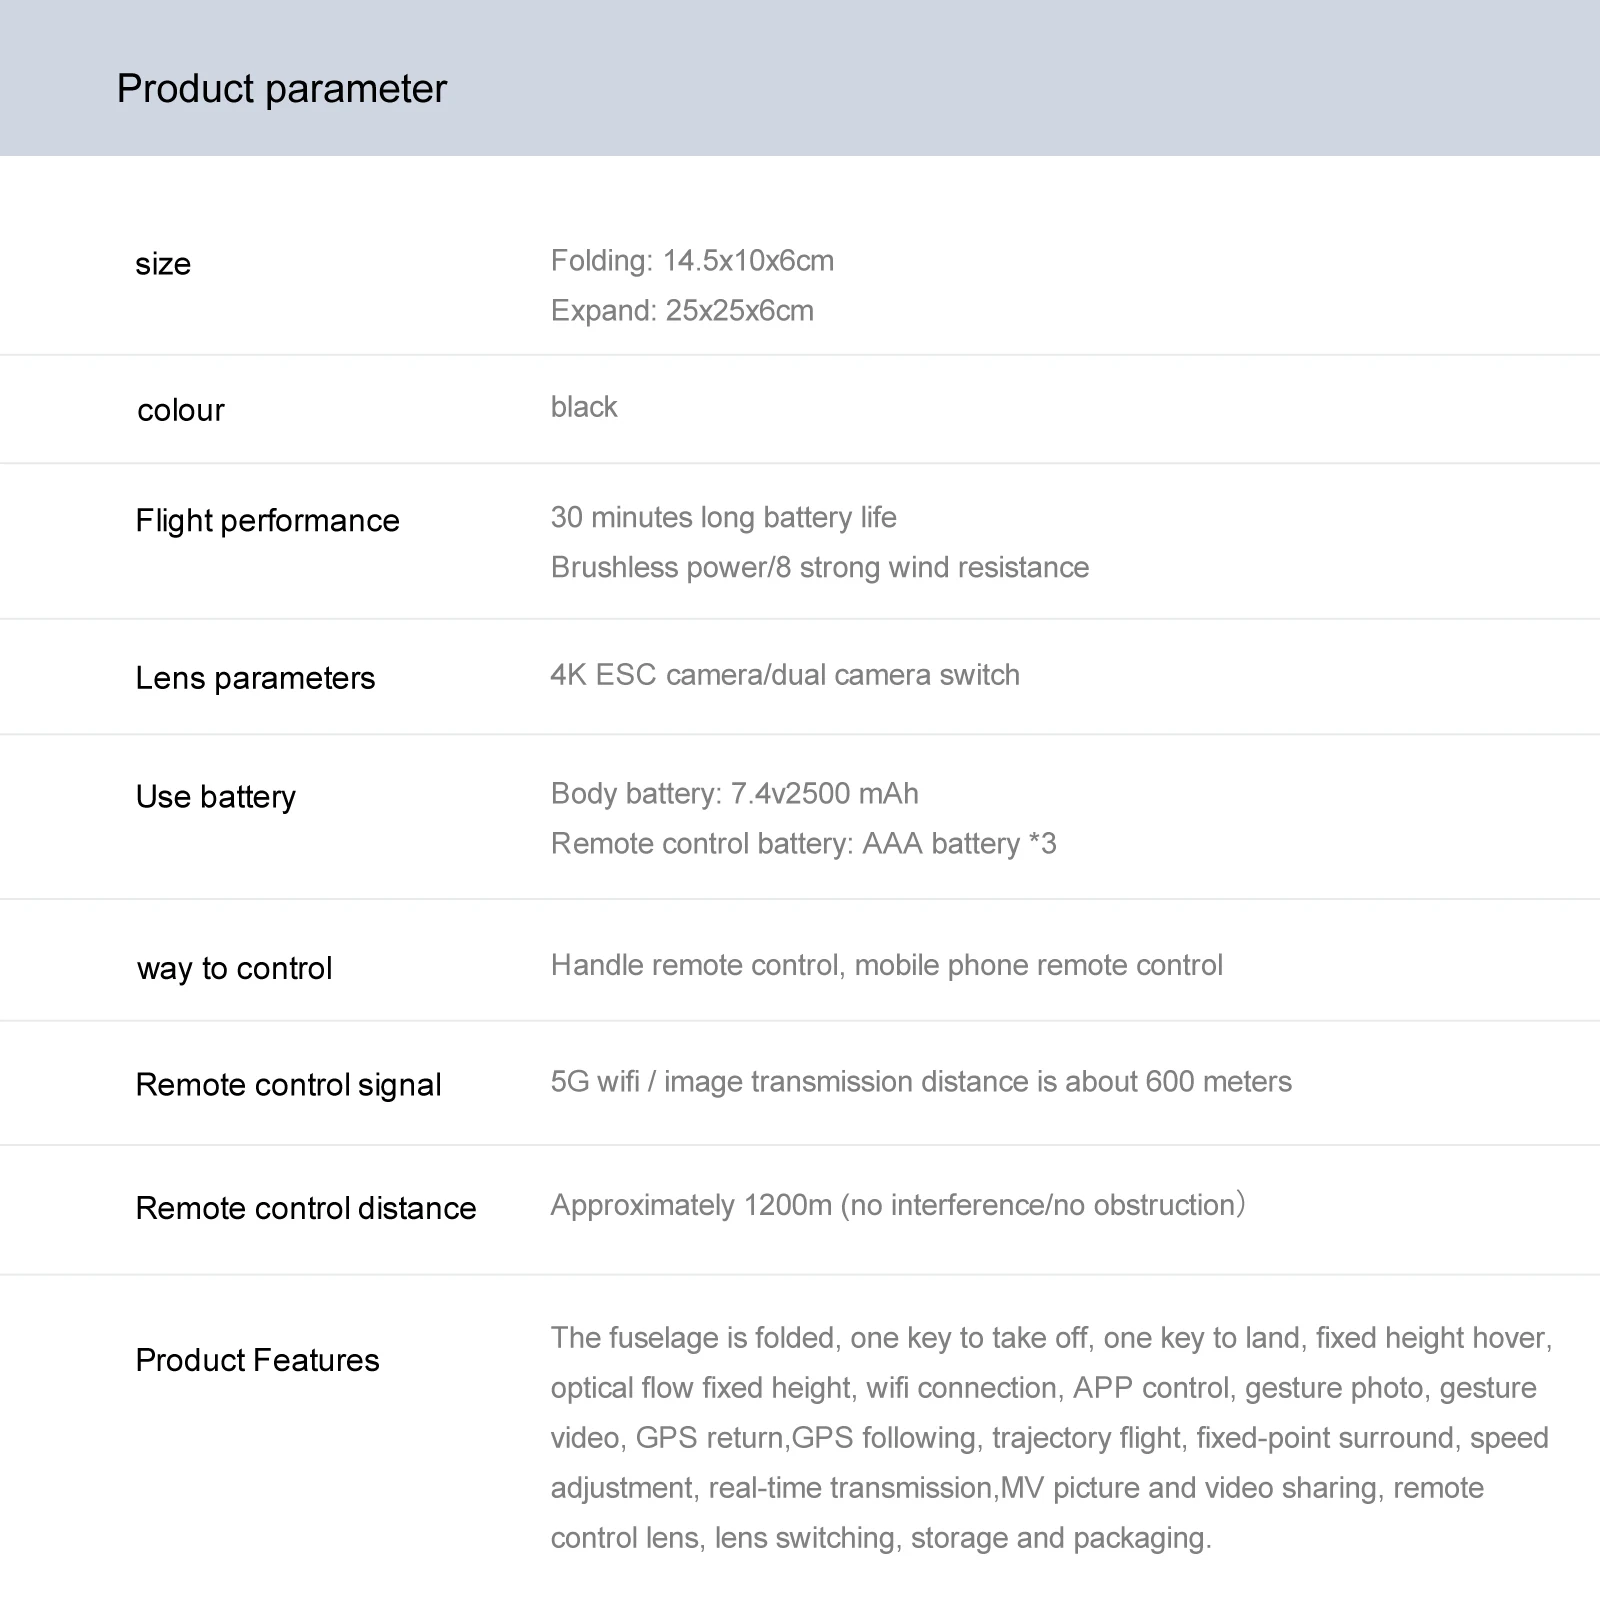This screenshot has height=1600, width=1600.
Task: Click Remote control battery: AAA battery line
Action: [803, 844]
